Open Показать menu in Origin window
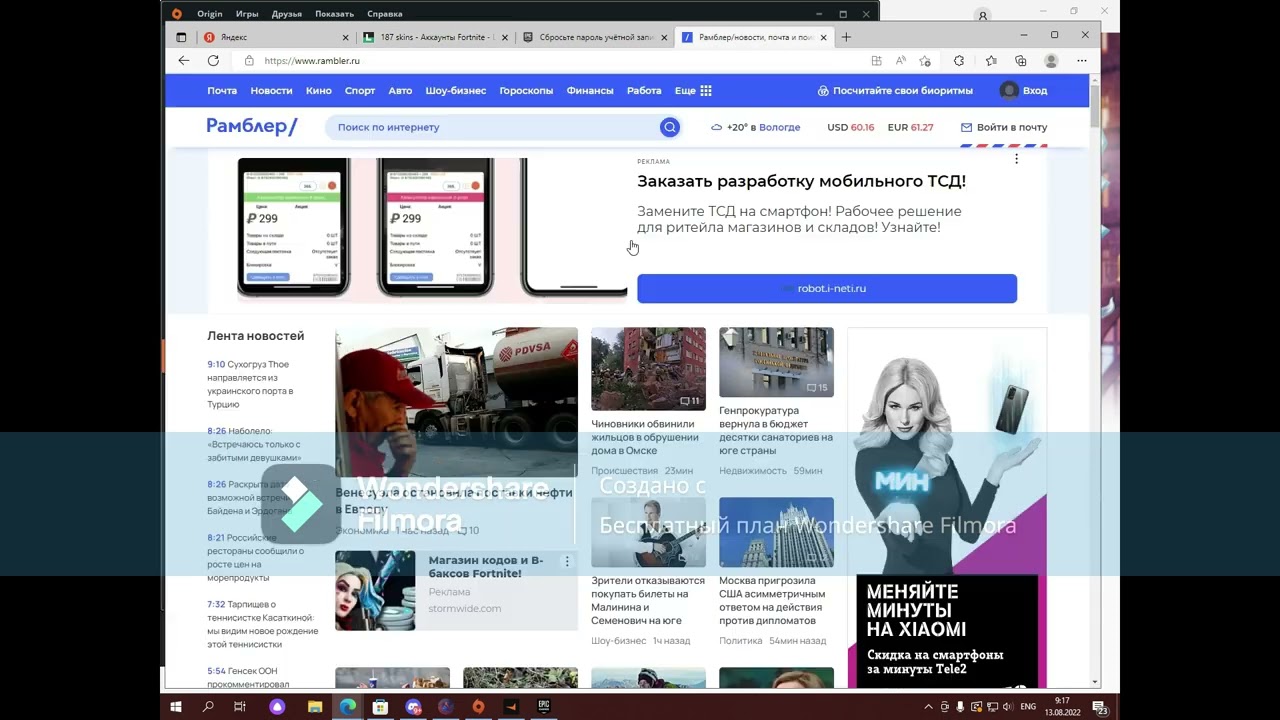 (x=334, y=14)
